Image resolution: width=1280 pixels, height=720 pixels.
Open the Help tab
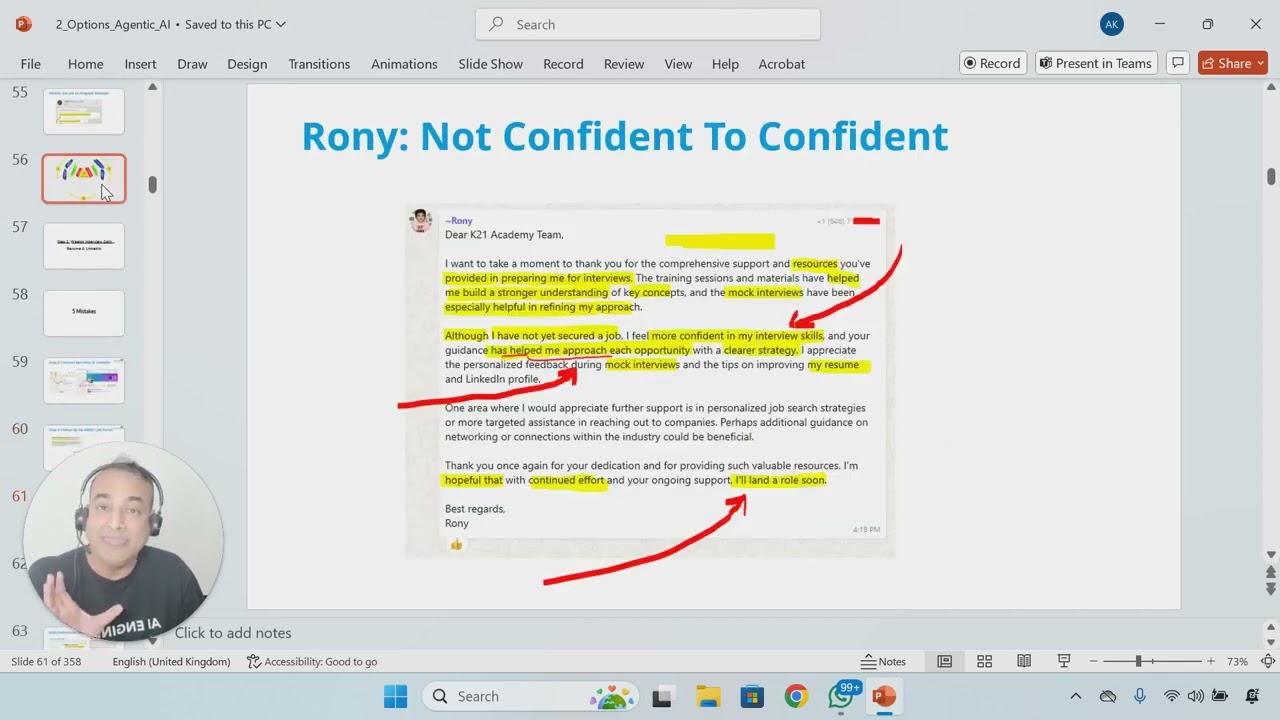pos(725,64)
